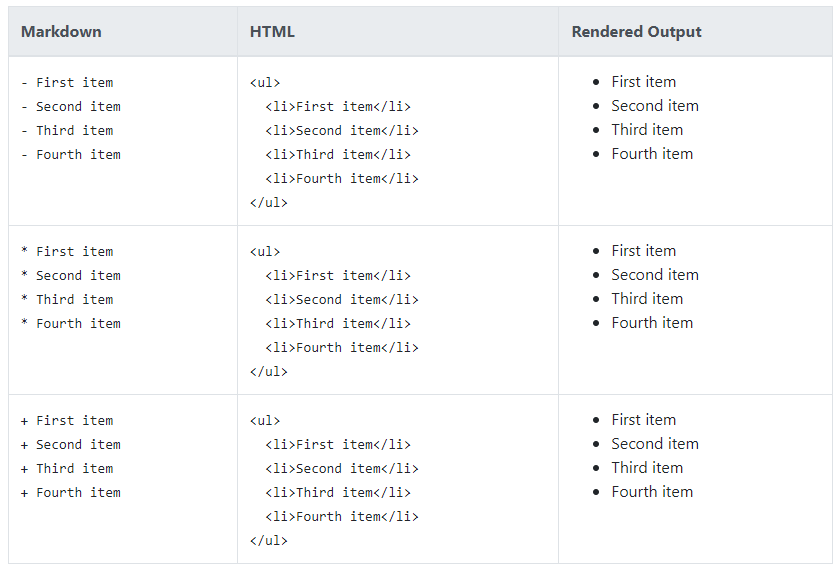Click rendered 'Fourth item' bullet in the plus-list row
The height and width of the screenshot is (564, 838).
point(652,492)
